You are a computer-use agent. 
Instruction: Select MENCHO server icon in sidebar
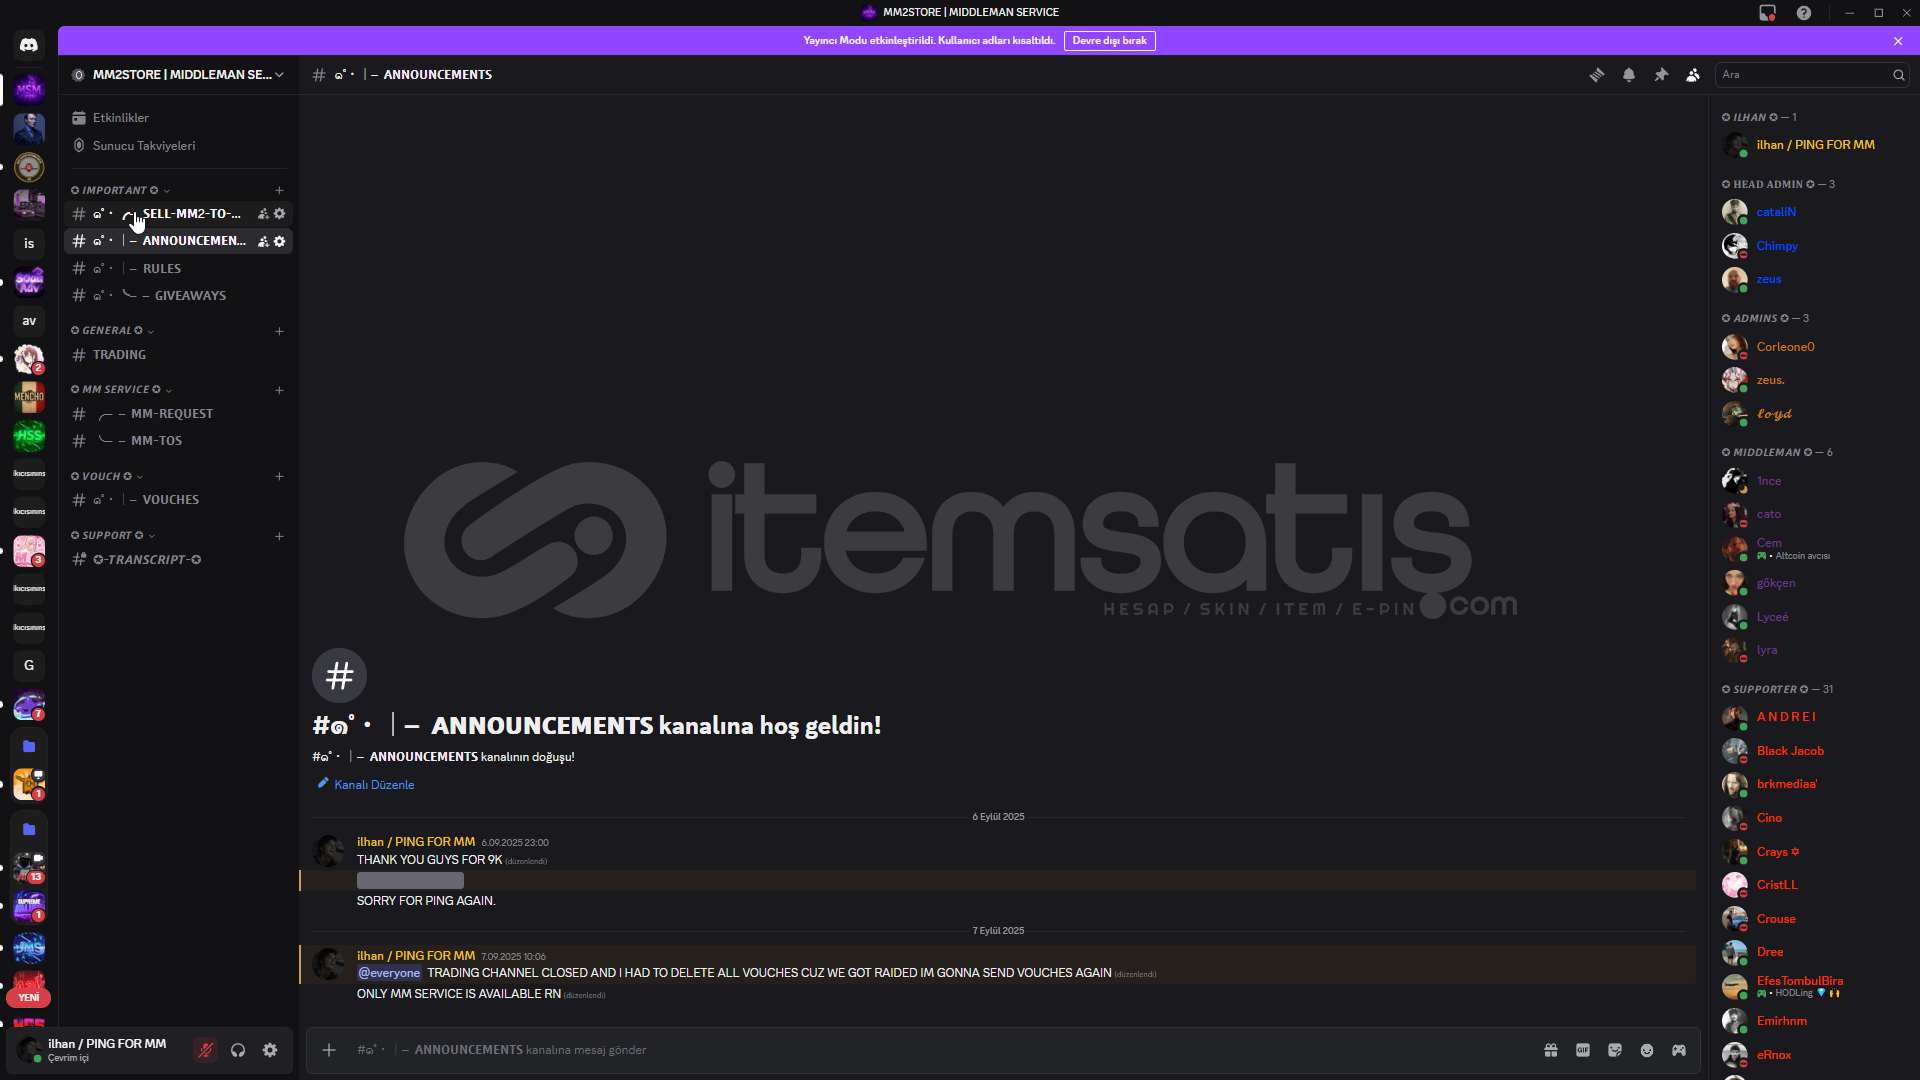pos(29,397)
